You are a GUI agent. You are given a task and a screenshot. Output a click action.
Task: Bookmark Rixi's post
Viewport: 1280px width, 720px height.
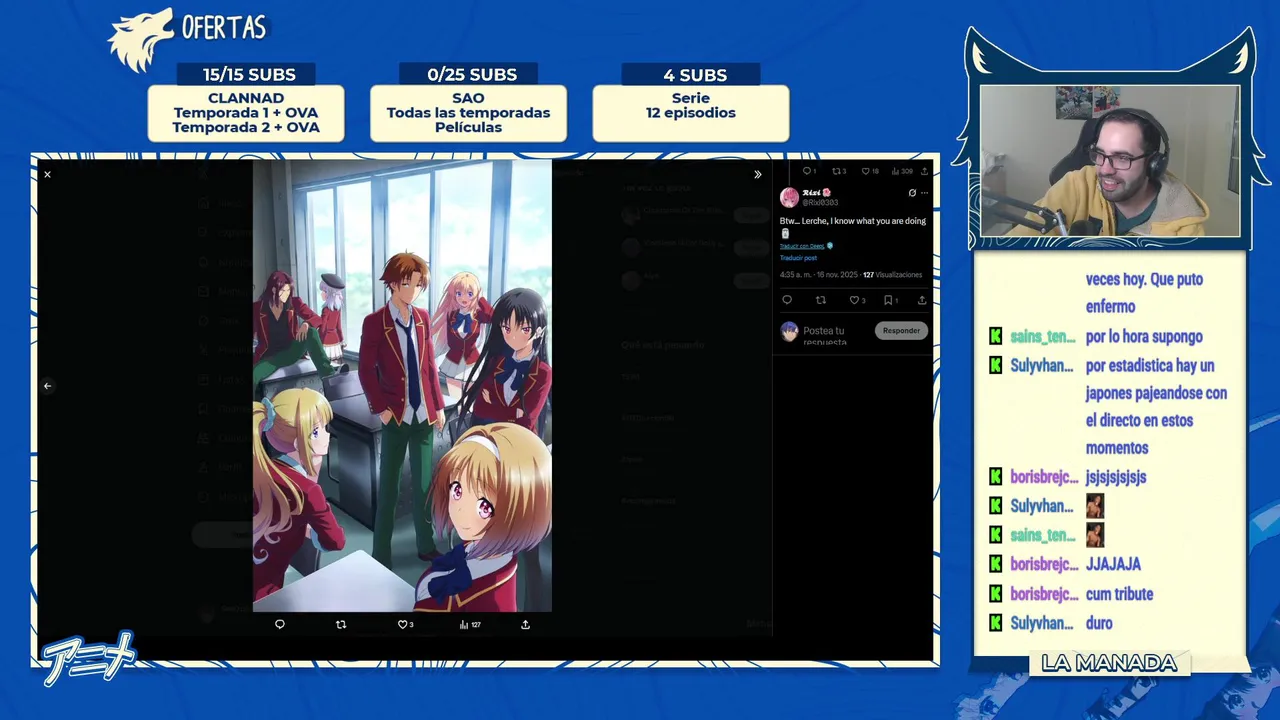coord(890,300)
